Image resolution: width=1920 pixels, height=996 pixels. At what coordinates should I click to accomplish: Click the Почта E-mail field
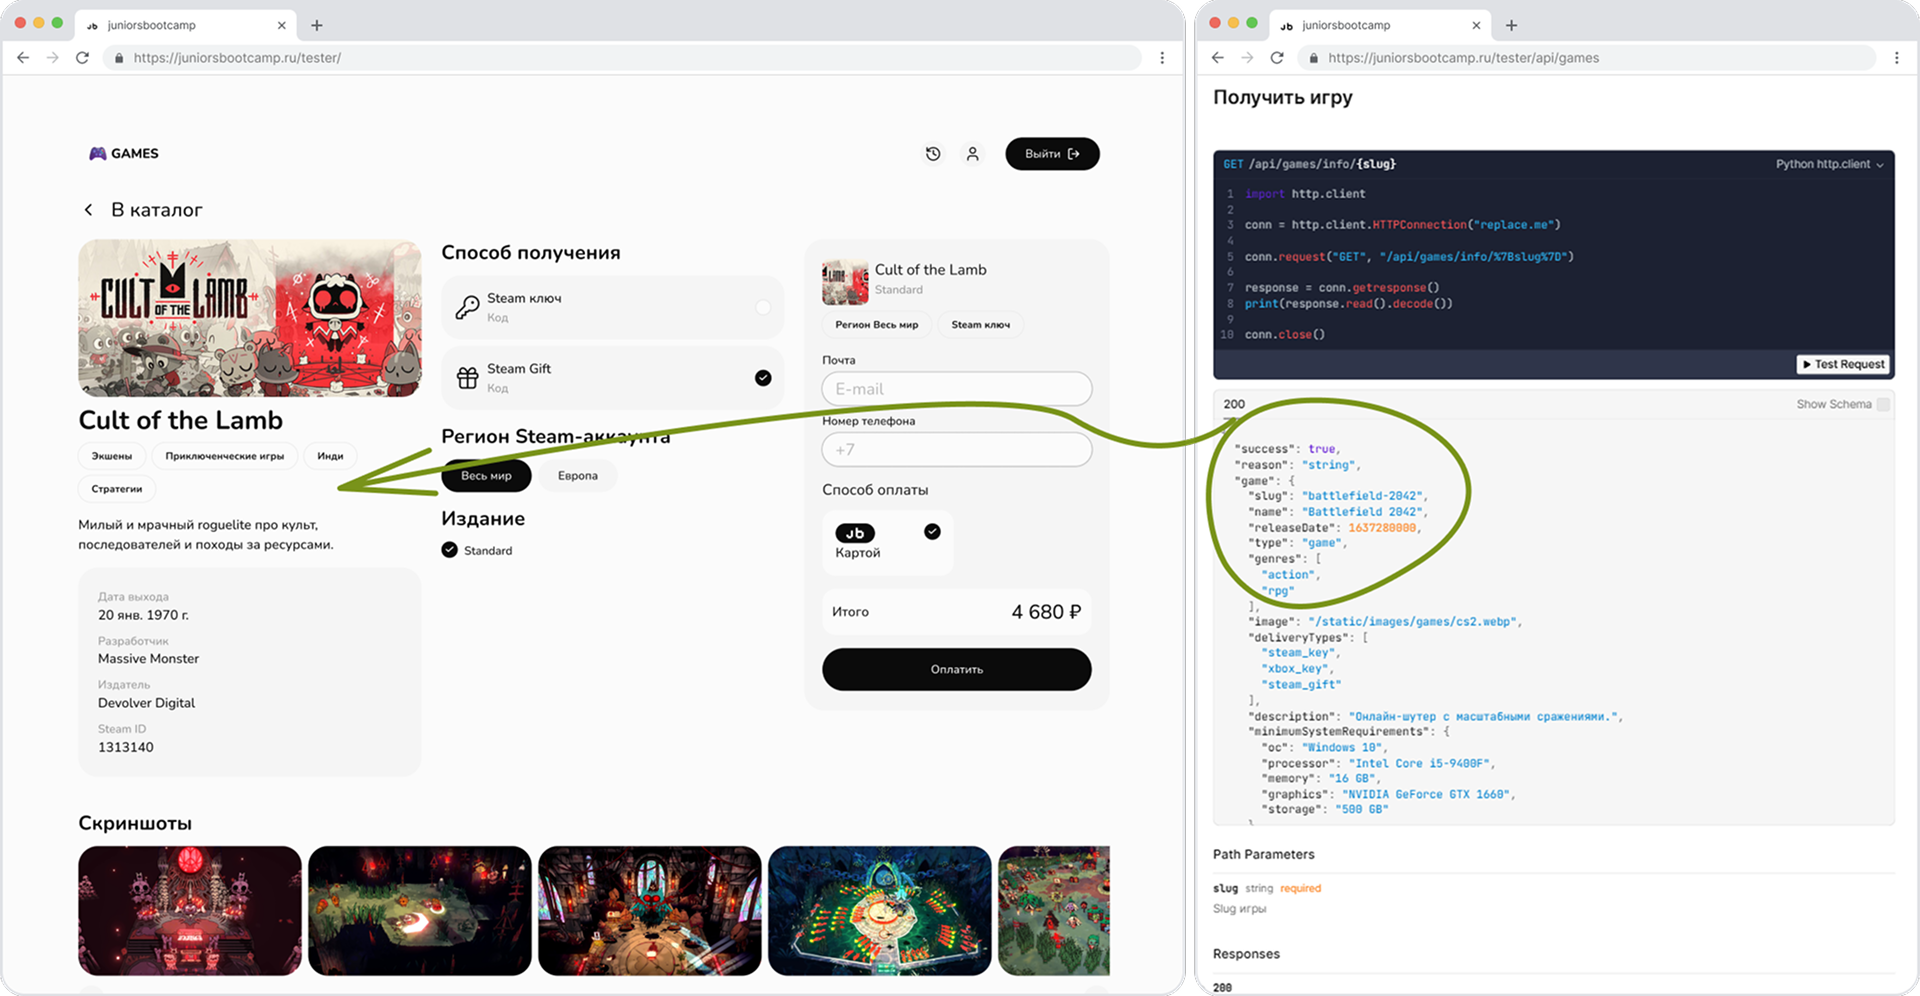coord(957,389)
